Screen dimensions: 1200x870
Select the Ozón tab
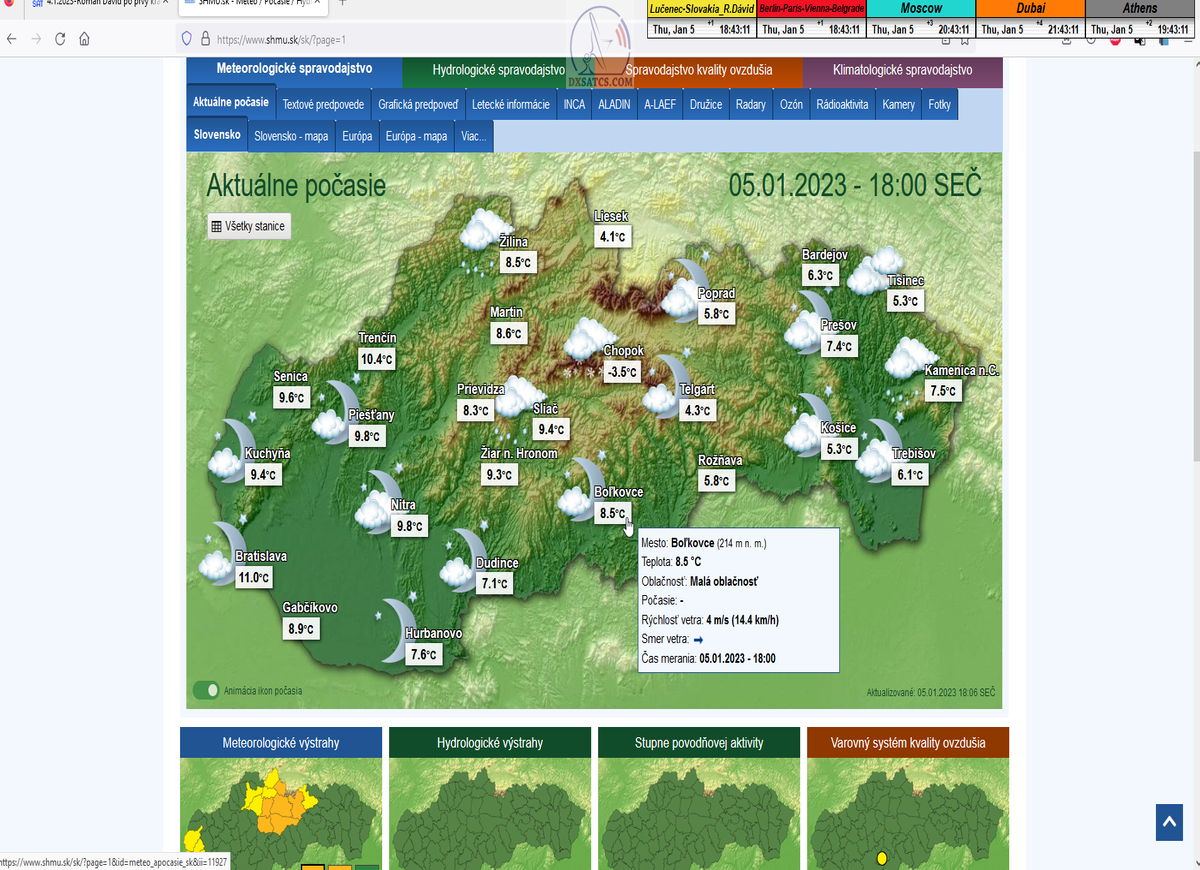point(791,104)
